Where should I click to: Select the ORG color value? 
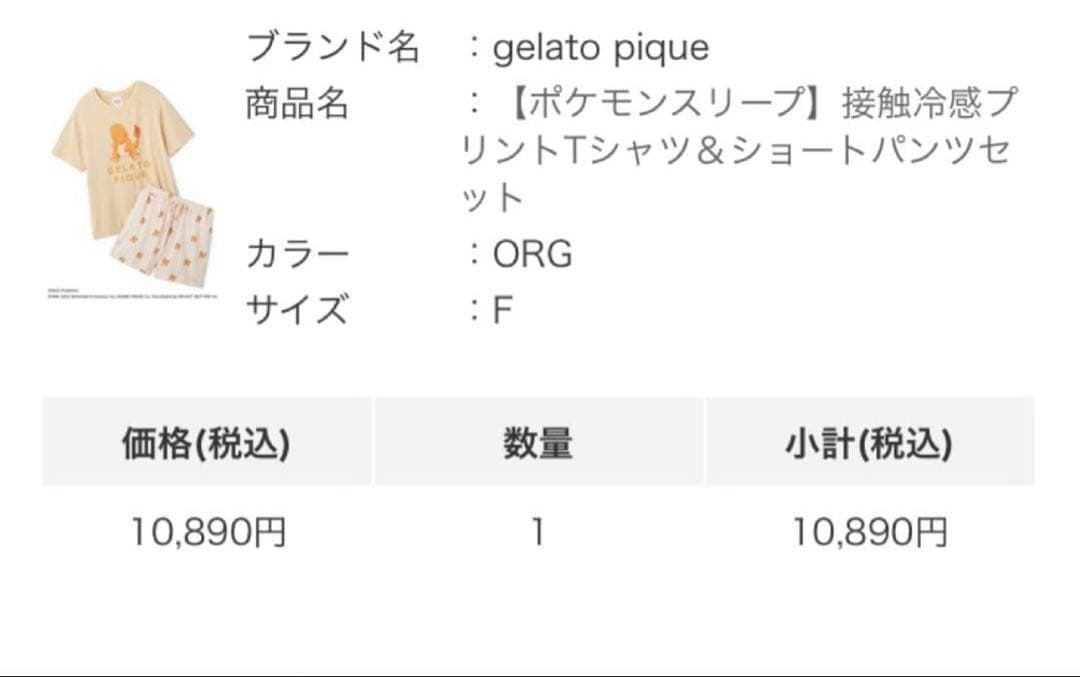click(x=533, y=255)
